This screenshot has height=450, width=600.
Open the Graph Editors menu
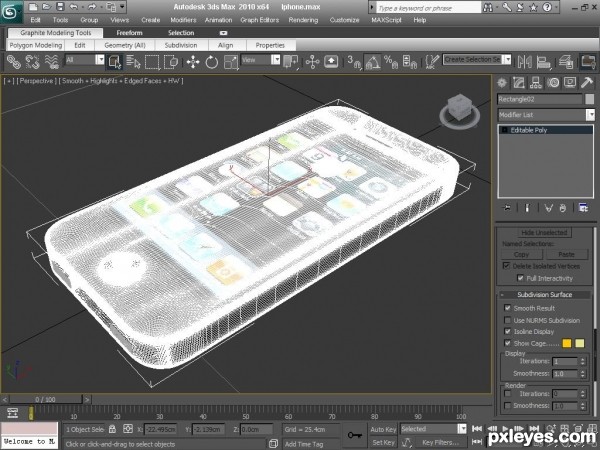click(260, 20)
